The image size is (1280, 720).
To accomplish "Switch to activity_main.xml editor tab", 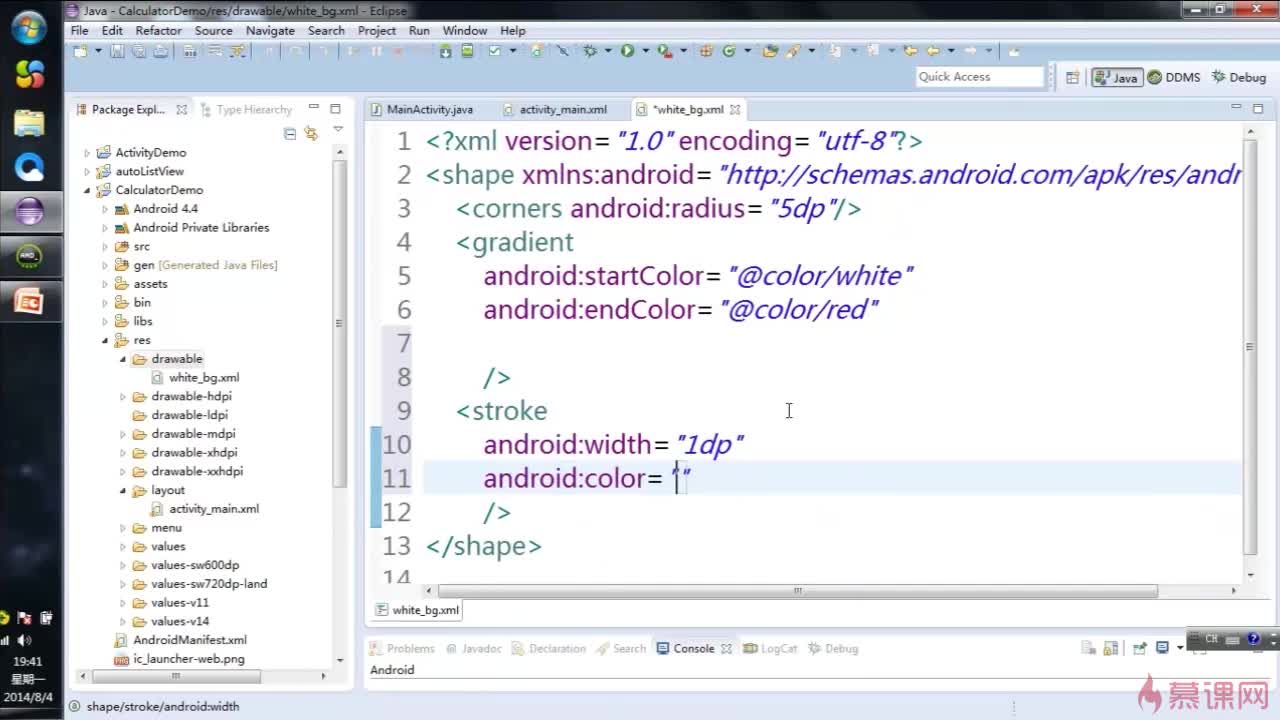I will point(556,110).
